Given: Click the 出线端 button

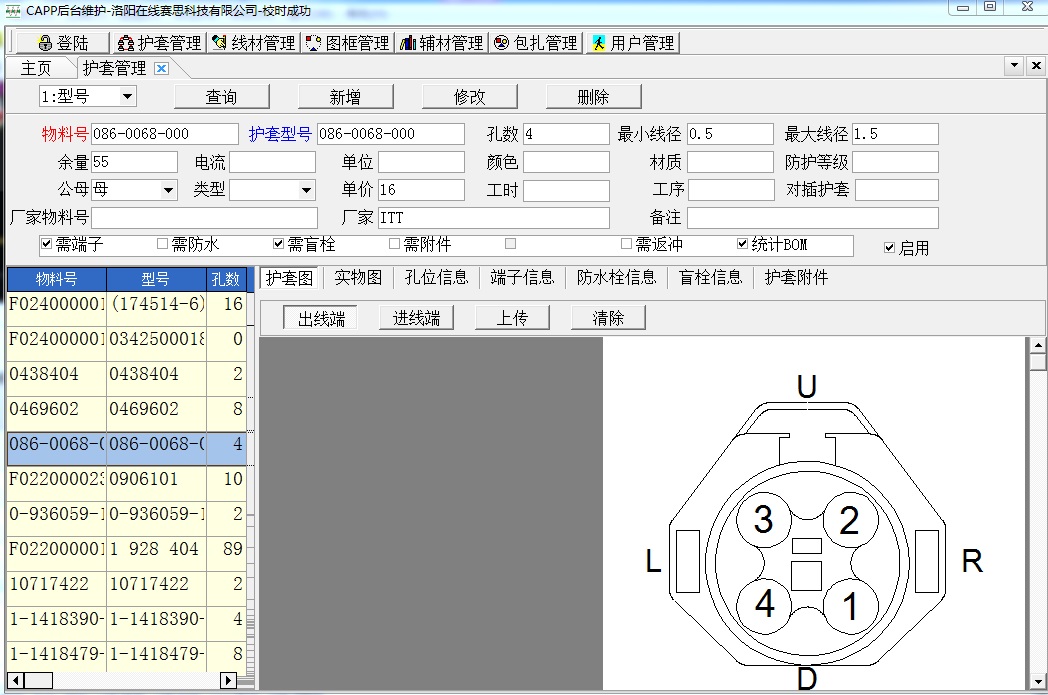Looking at the screenshot, I should [x=321, y=318].
